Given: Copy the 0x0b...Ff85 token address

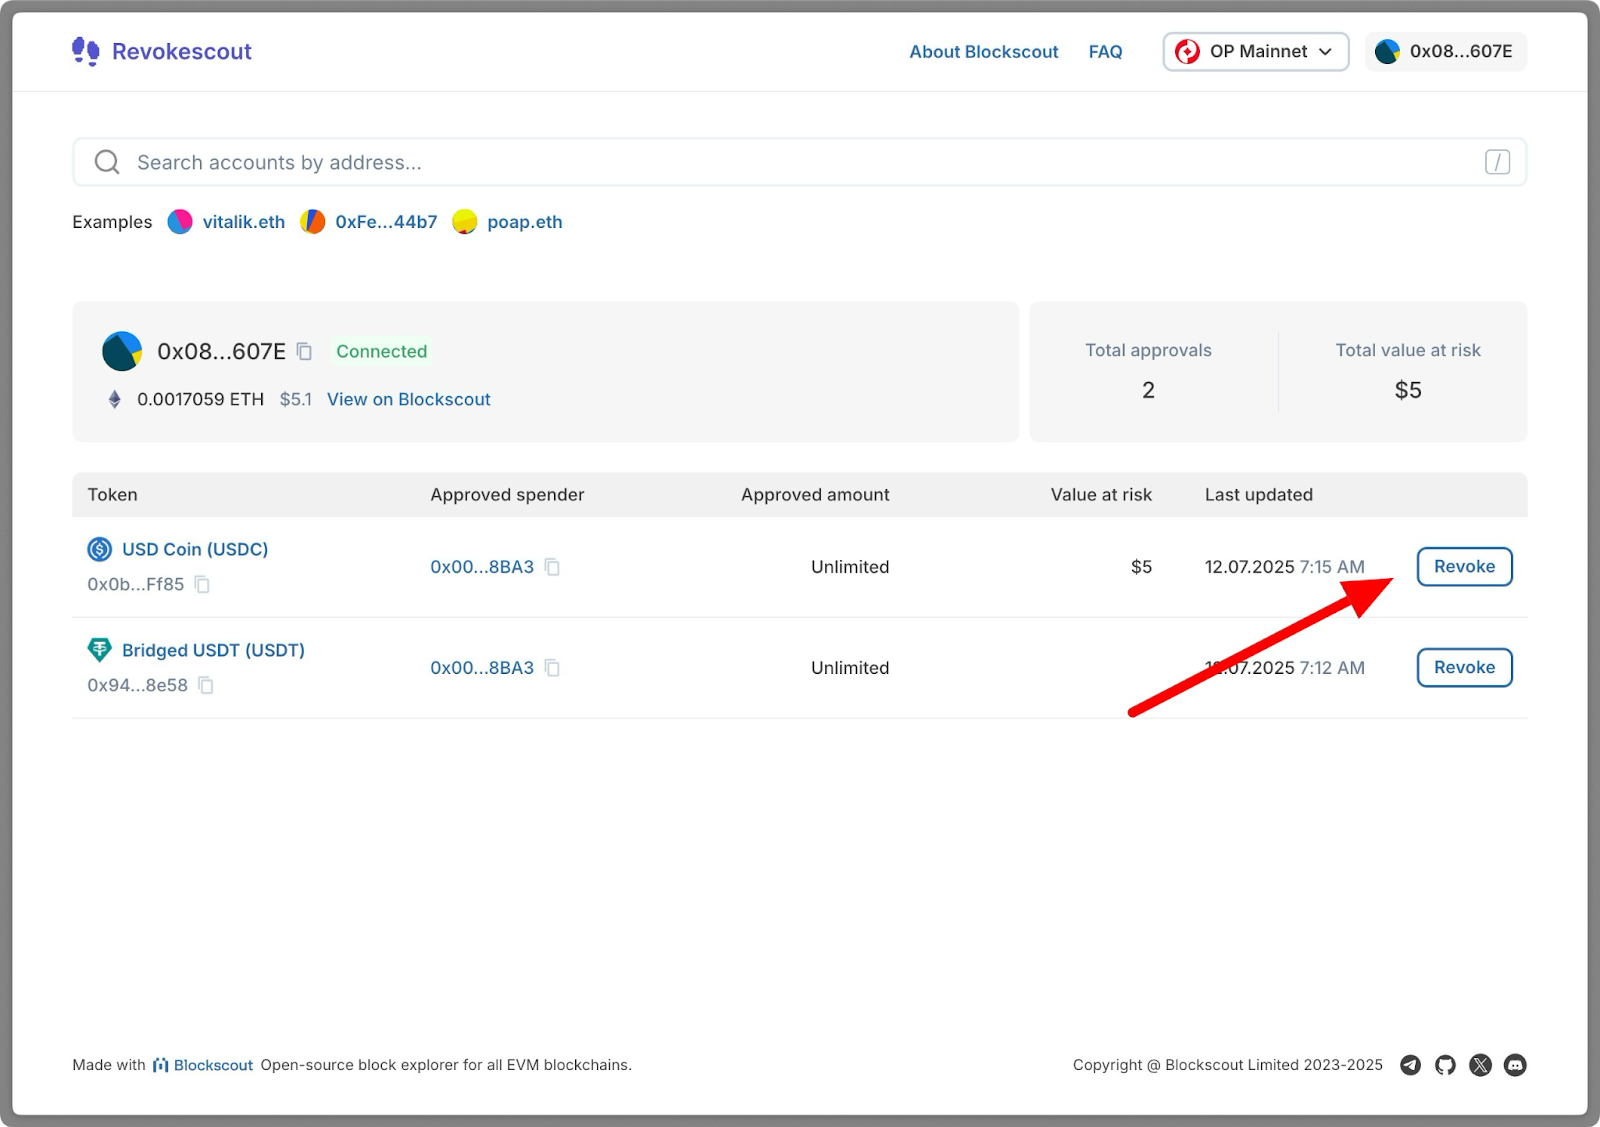Looking at the screenshot, I should point(202,584).
